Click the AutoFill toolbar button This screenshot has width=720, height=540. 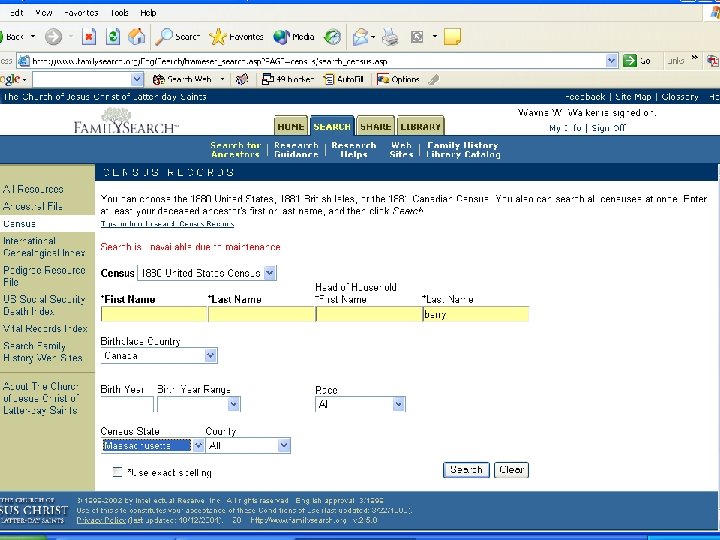(x=343, y=79)
